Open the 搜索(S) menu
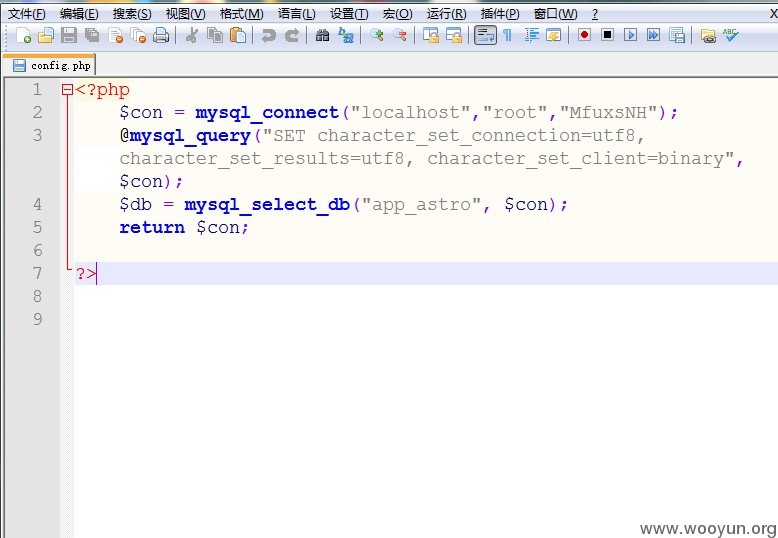The height and width of the screenshot is (538, 778). tap(132, 14)
